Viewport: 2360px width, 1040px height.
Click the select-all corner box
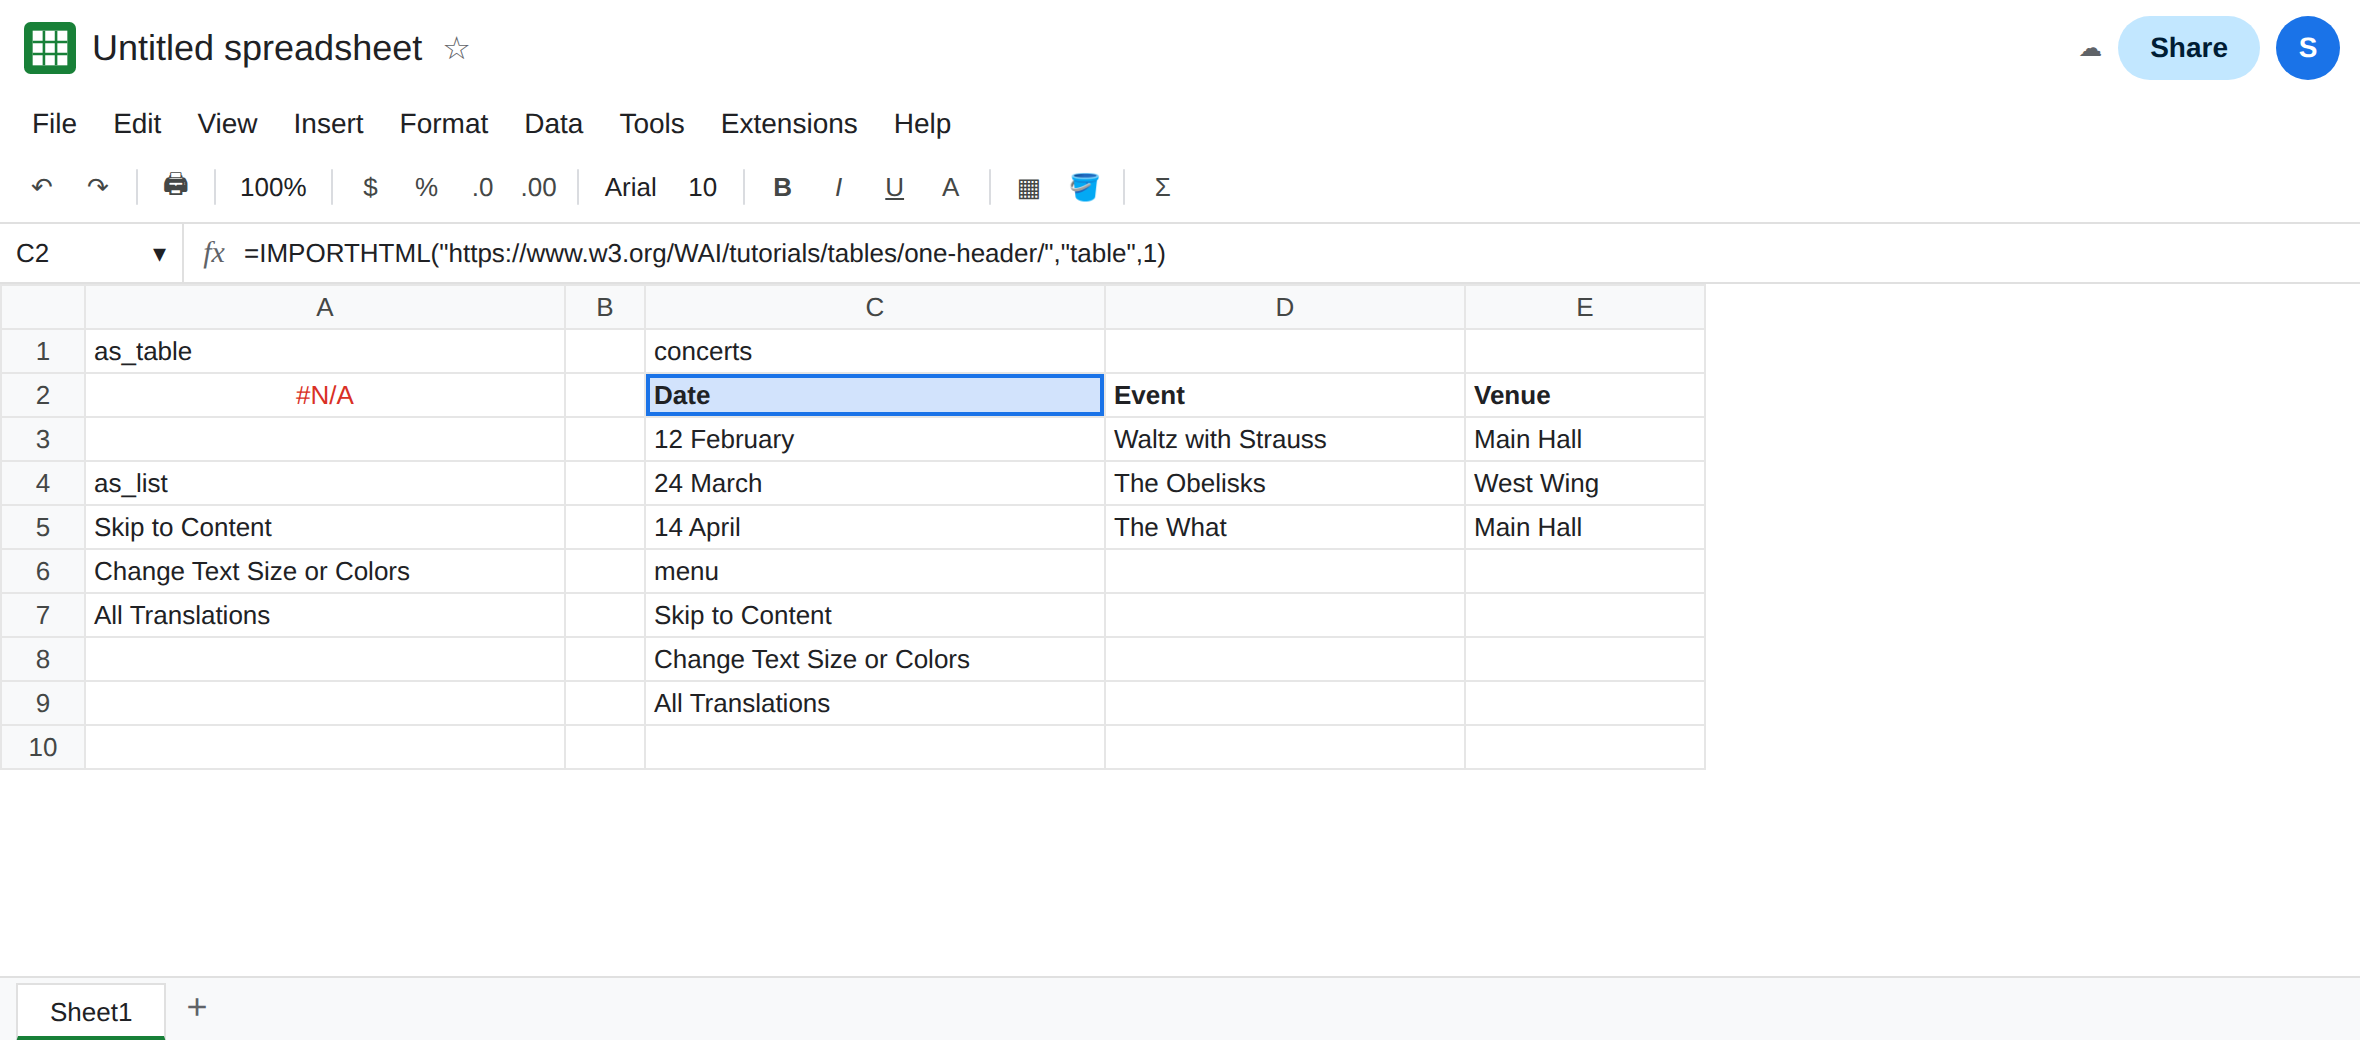pos(43,307)
